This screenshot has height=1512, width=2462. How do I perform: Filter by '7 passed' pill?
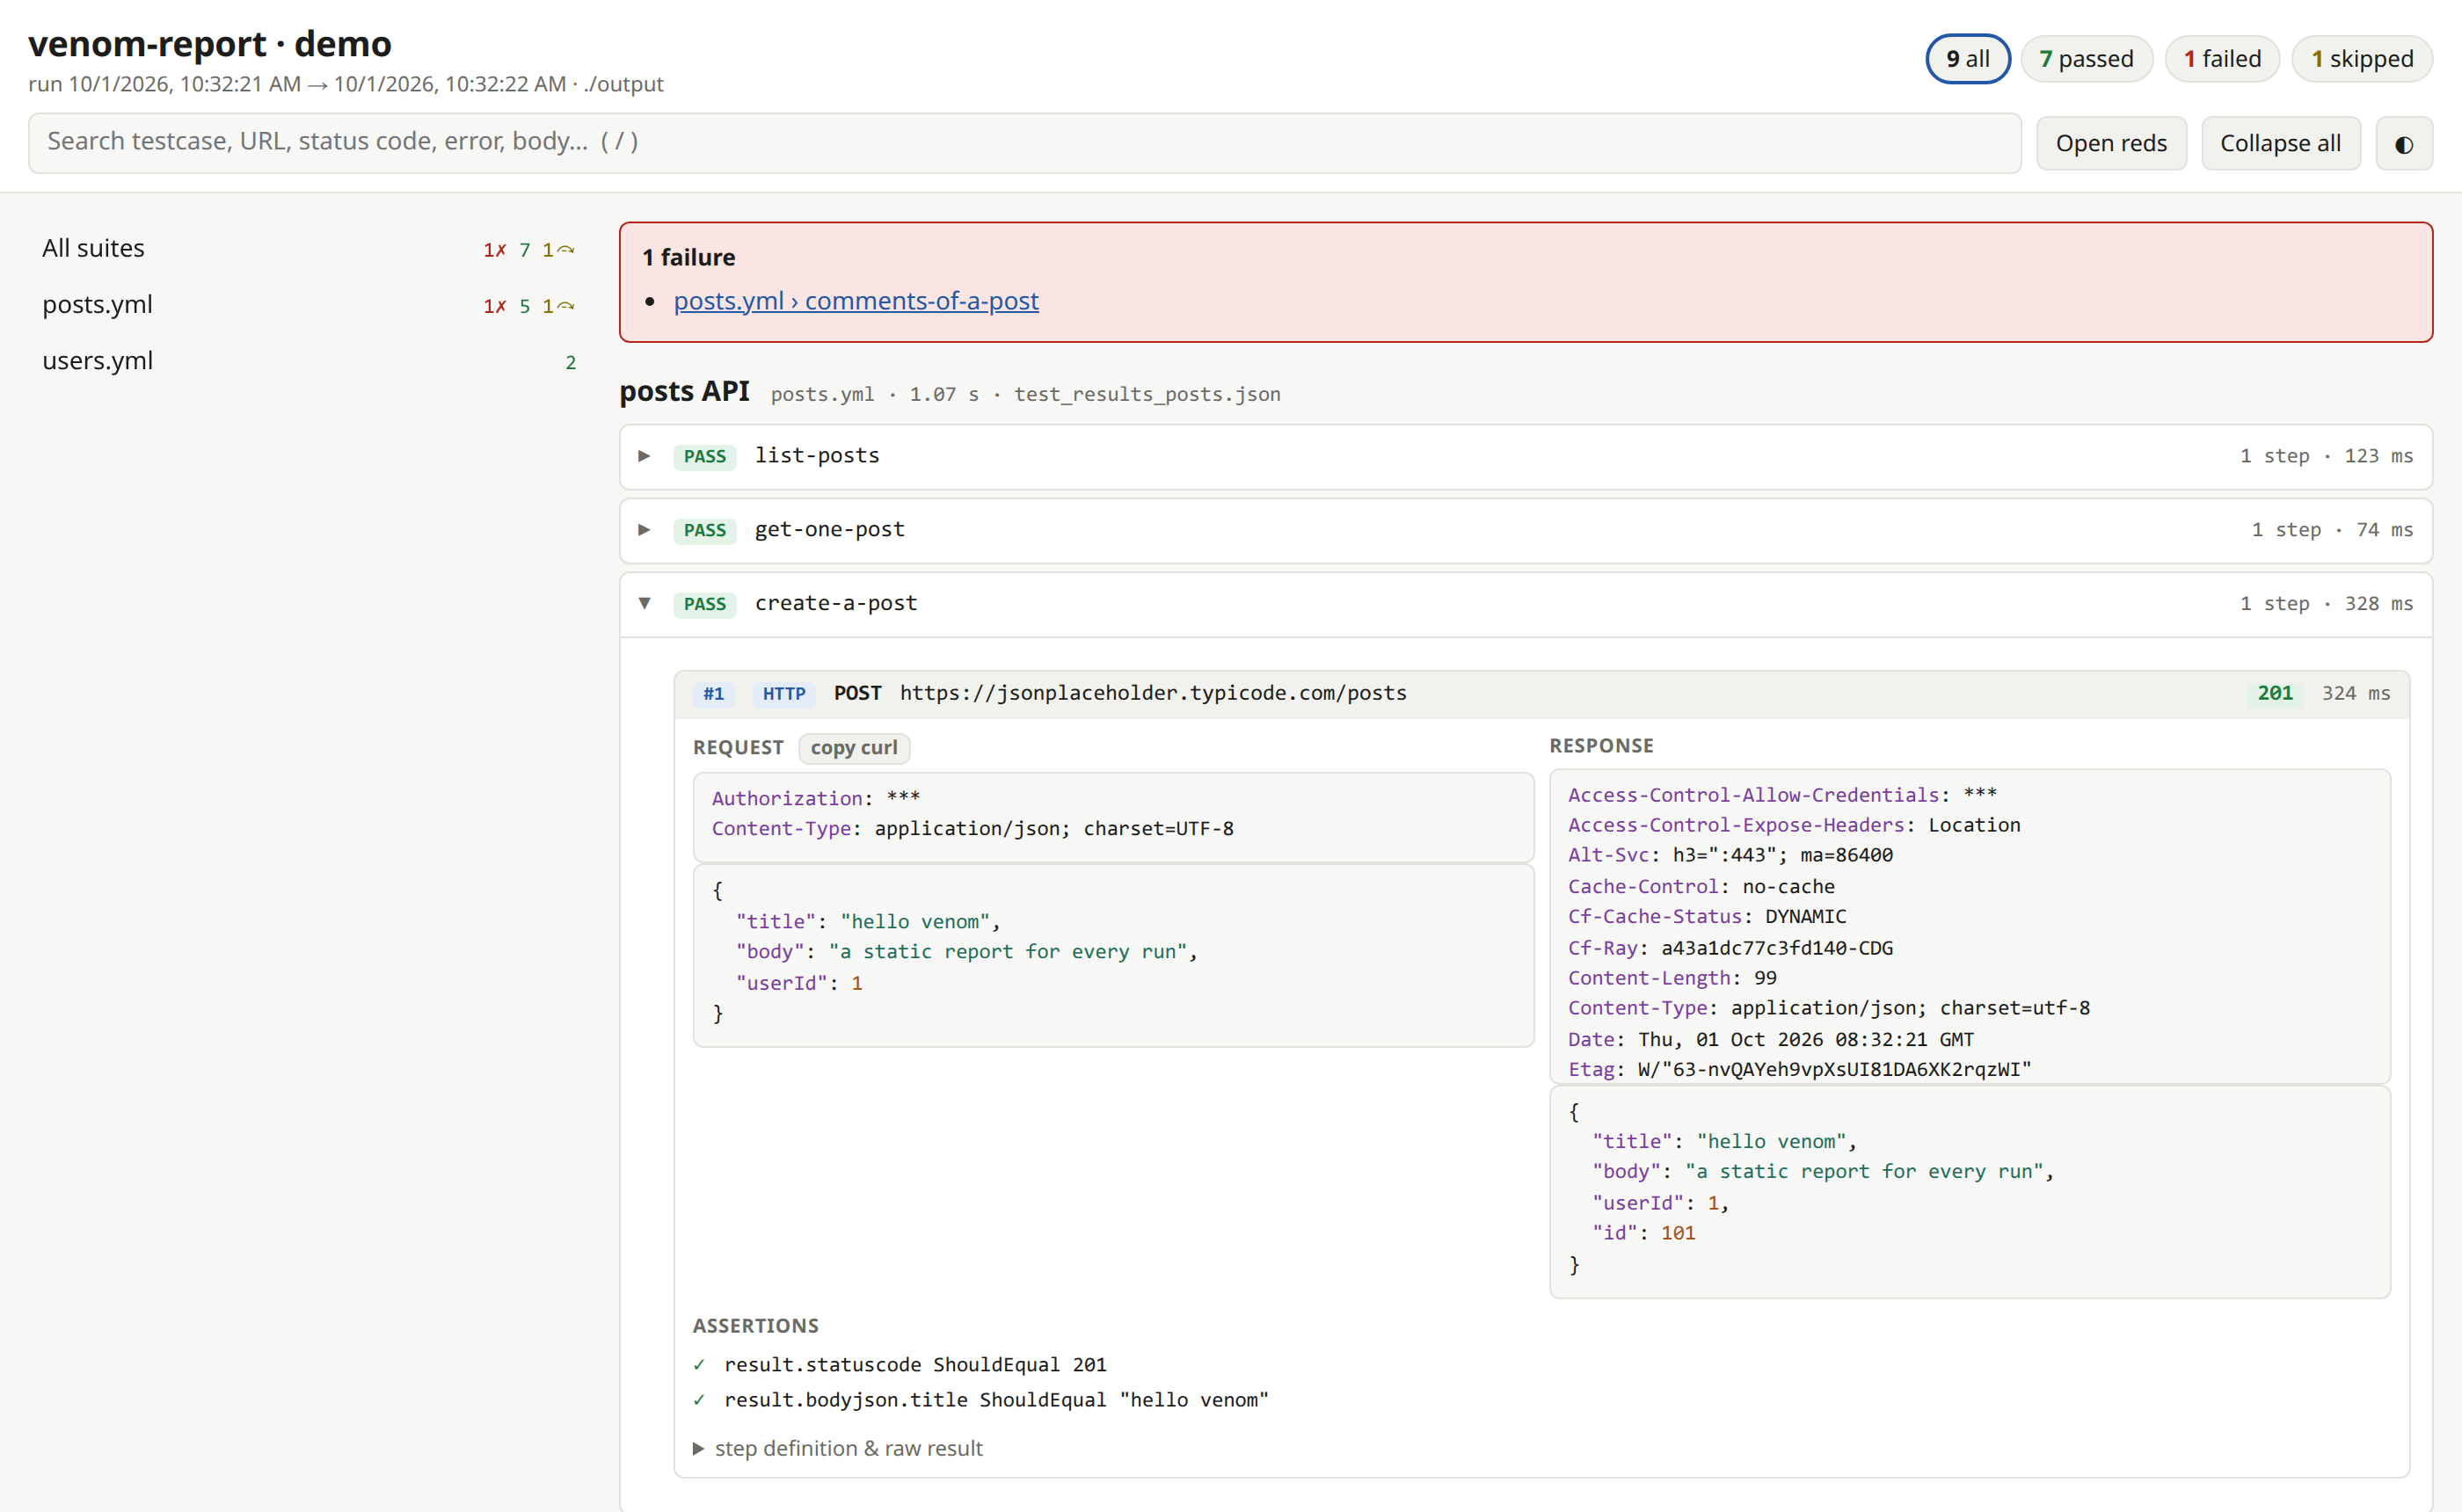2086,59
